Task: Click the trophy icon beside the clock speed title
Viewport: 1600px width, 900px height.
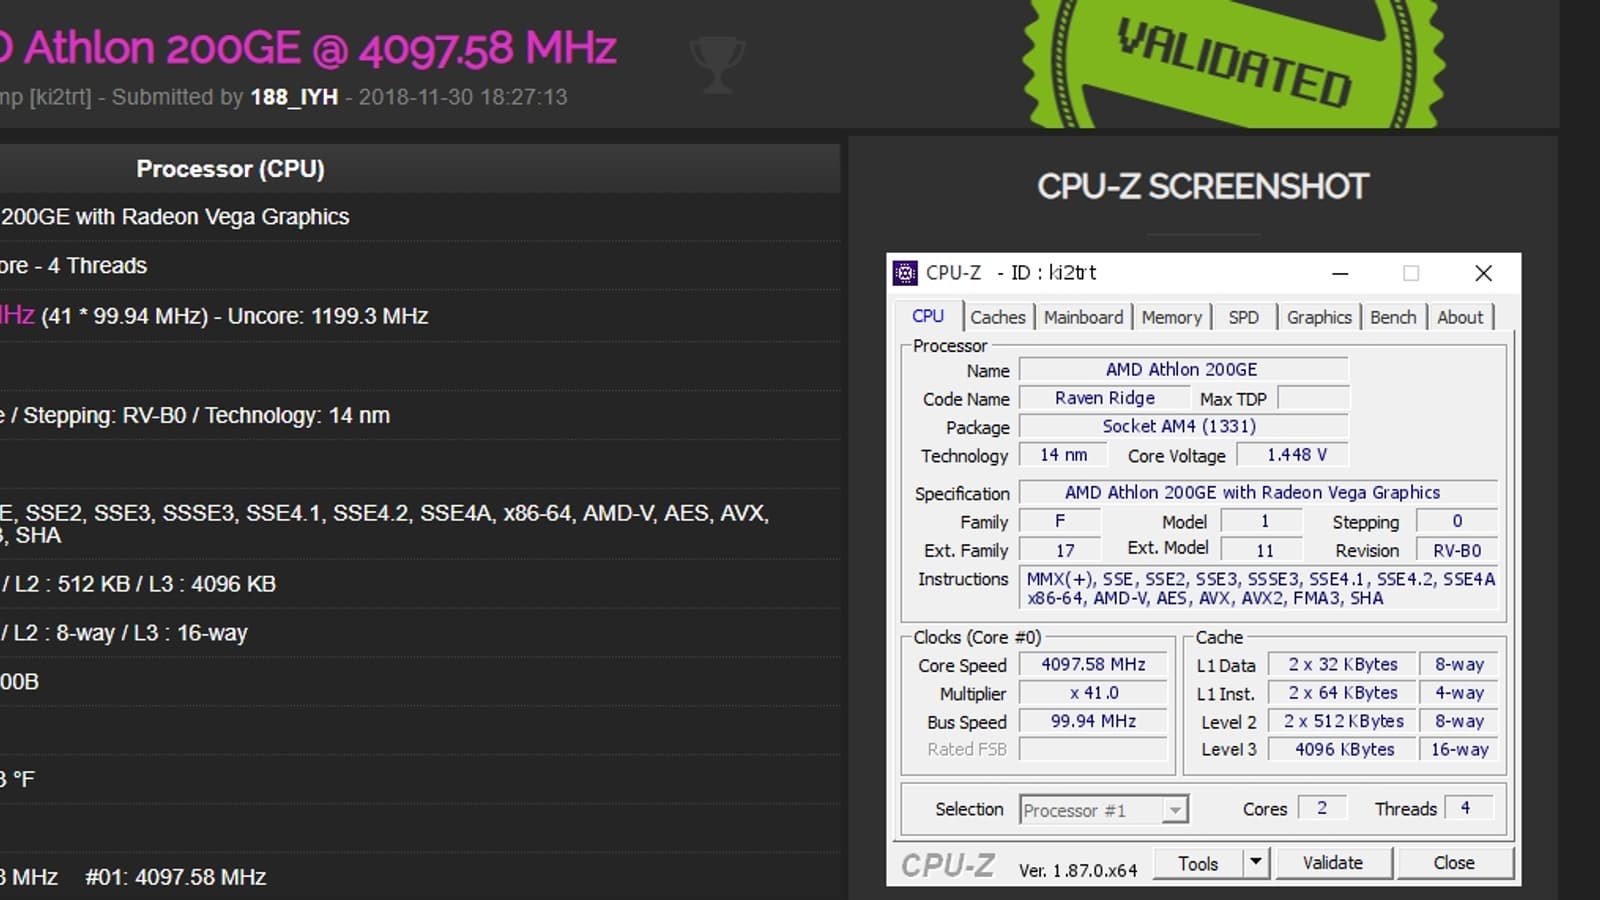Action: point(716,62)
